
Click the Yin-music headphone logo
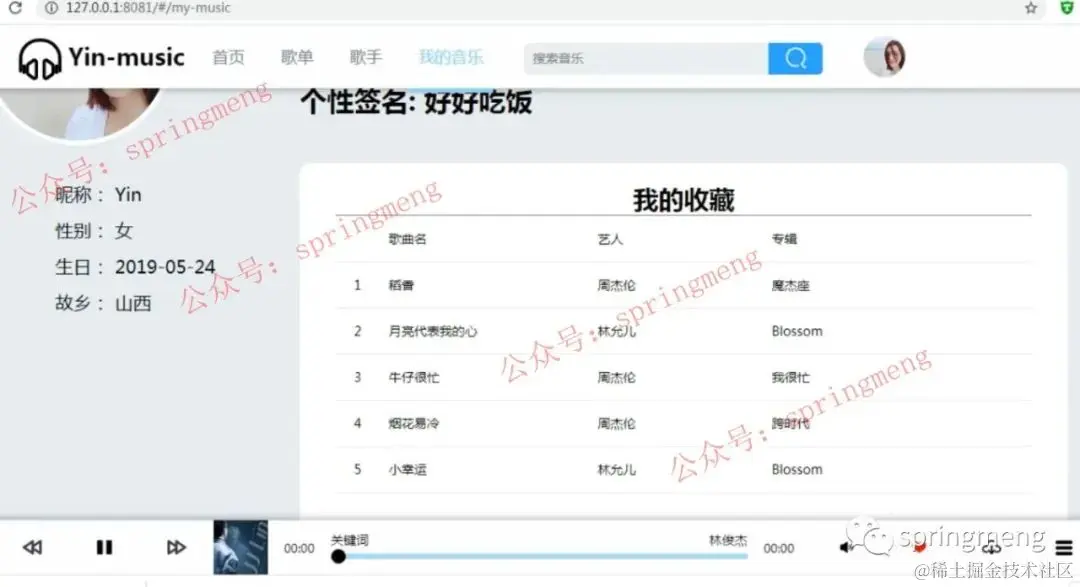coord(39,59)
